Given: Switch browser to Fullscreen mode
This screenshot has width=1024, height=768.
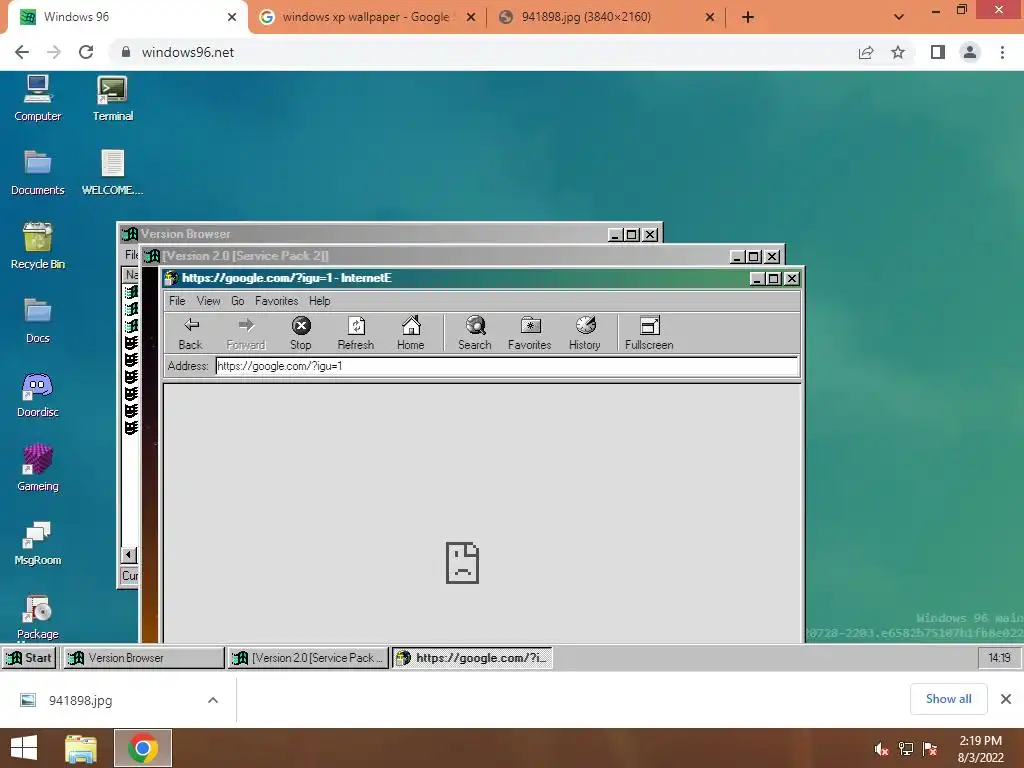Looking at the screenshot, I should pyautogui.click(x=649, y=334).
